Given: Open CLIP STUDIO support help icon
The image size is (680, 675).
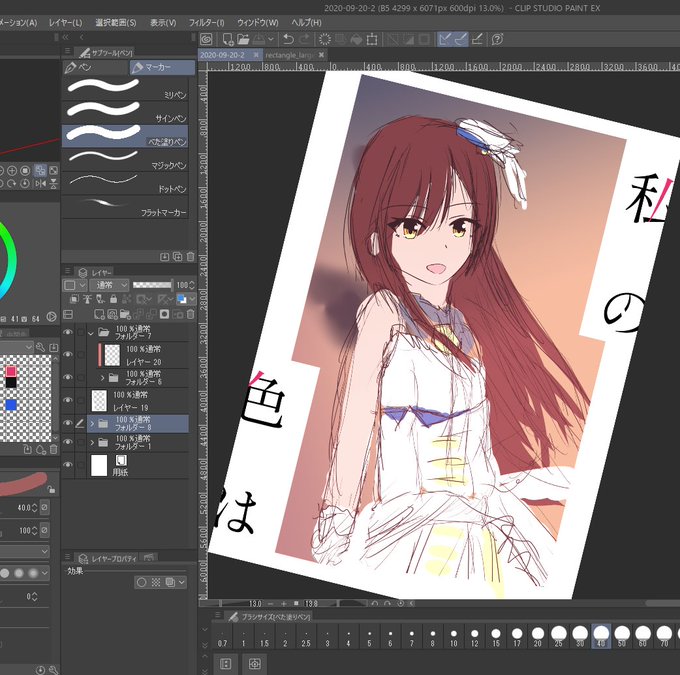Looking at the screenshot, I should pyautogui.click(x=497, y=39).
